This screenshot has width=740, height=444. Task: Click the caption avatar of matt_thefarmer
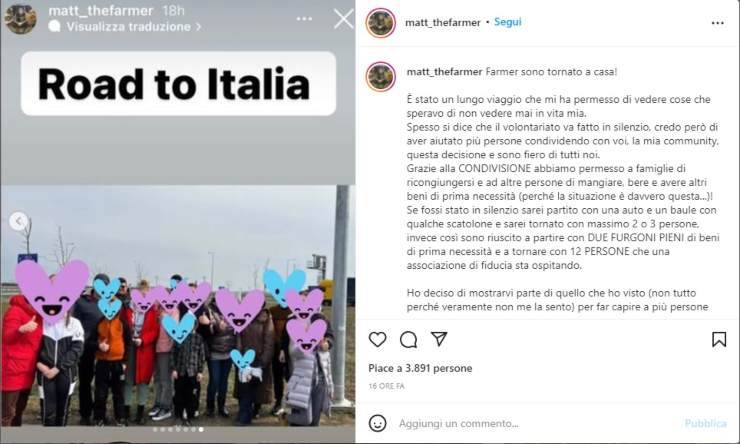(380, 76)
